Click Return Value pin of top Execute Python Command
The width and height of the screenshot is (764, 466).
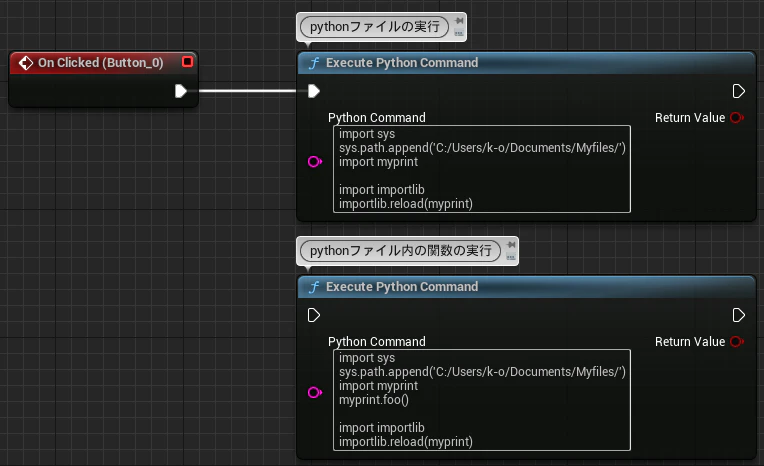pos(737,117)
